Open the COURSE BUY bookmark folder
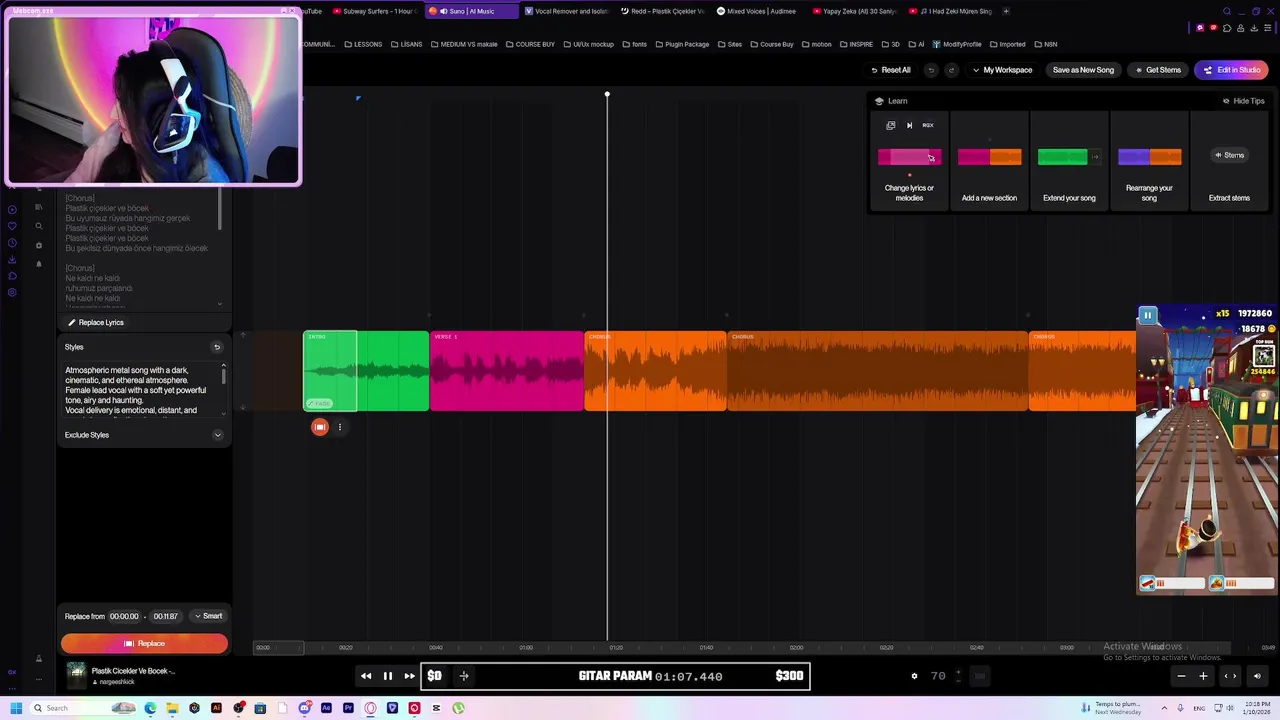Screen dimensions: 1280x720 tap(531, 44)
